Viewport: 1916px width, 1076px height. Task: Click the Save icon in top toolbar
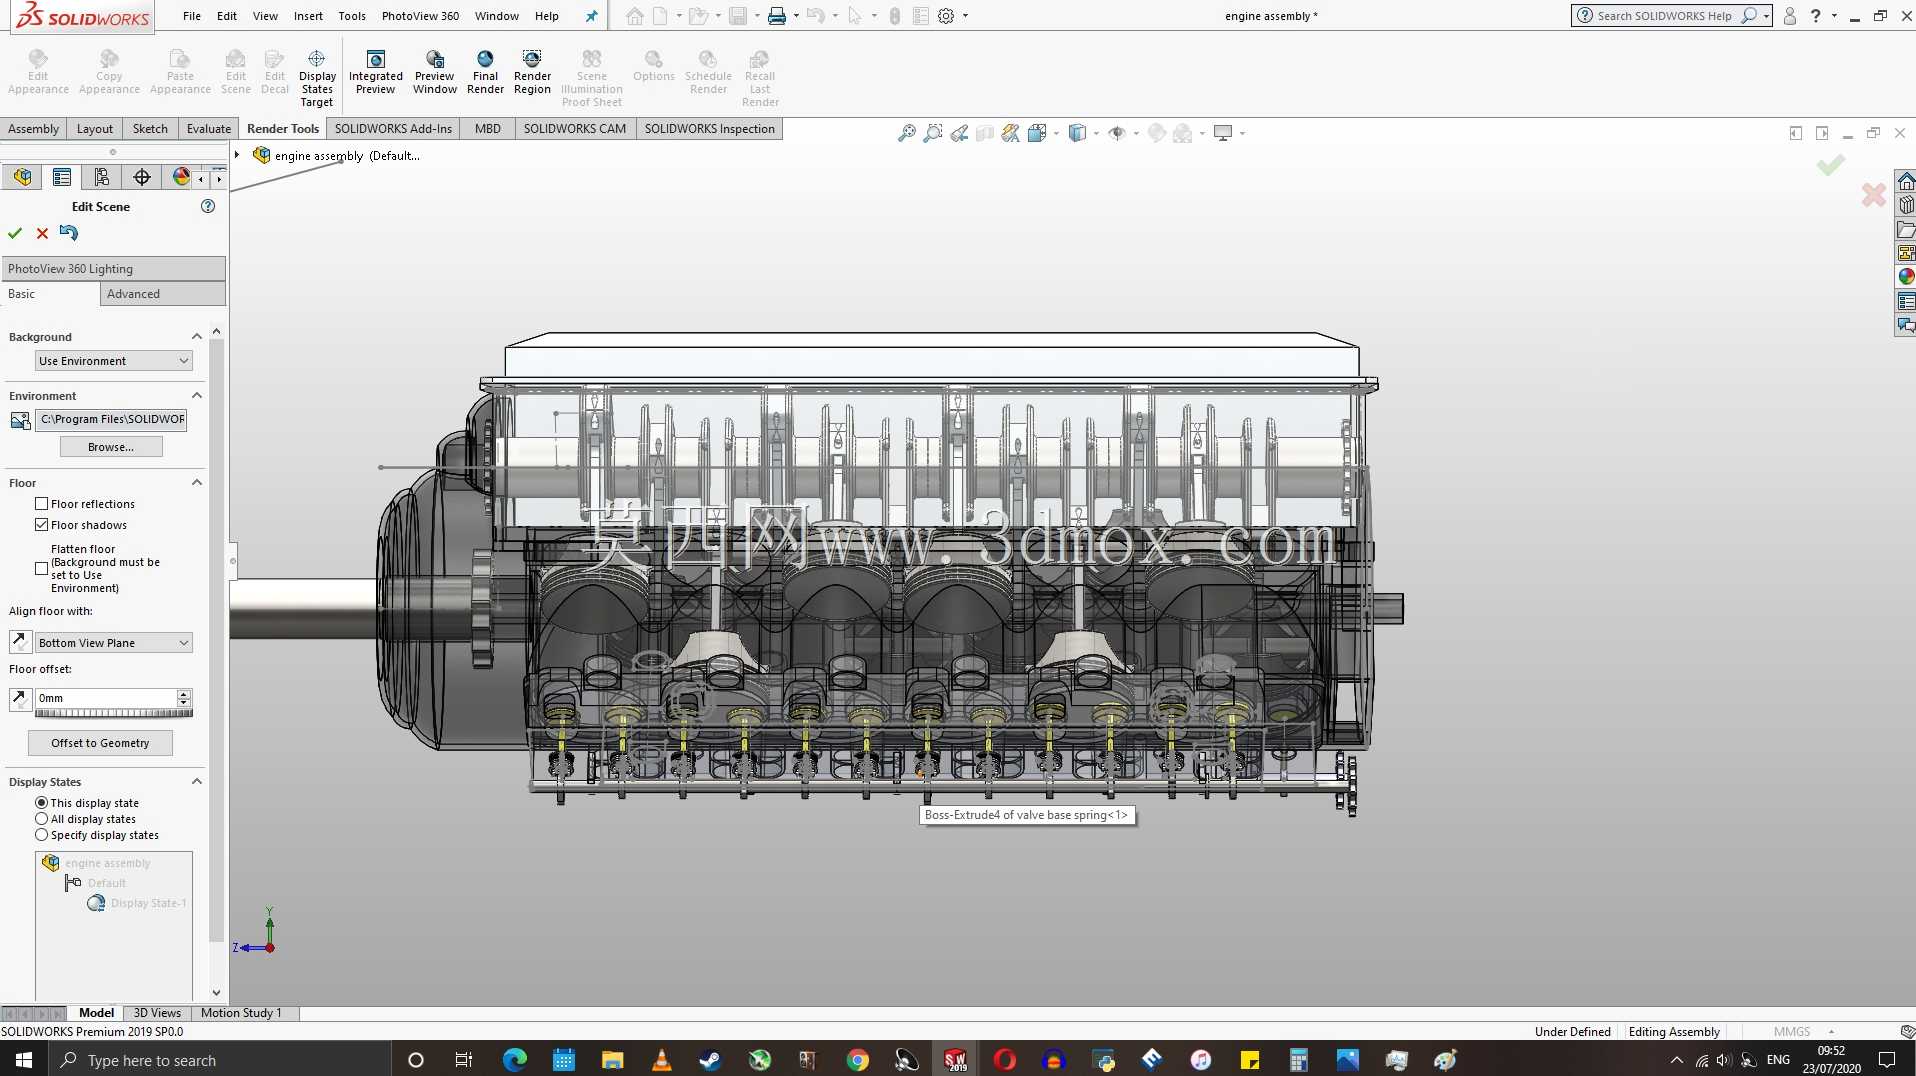pyautogui.click(x=738, y=16)
